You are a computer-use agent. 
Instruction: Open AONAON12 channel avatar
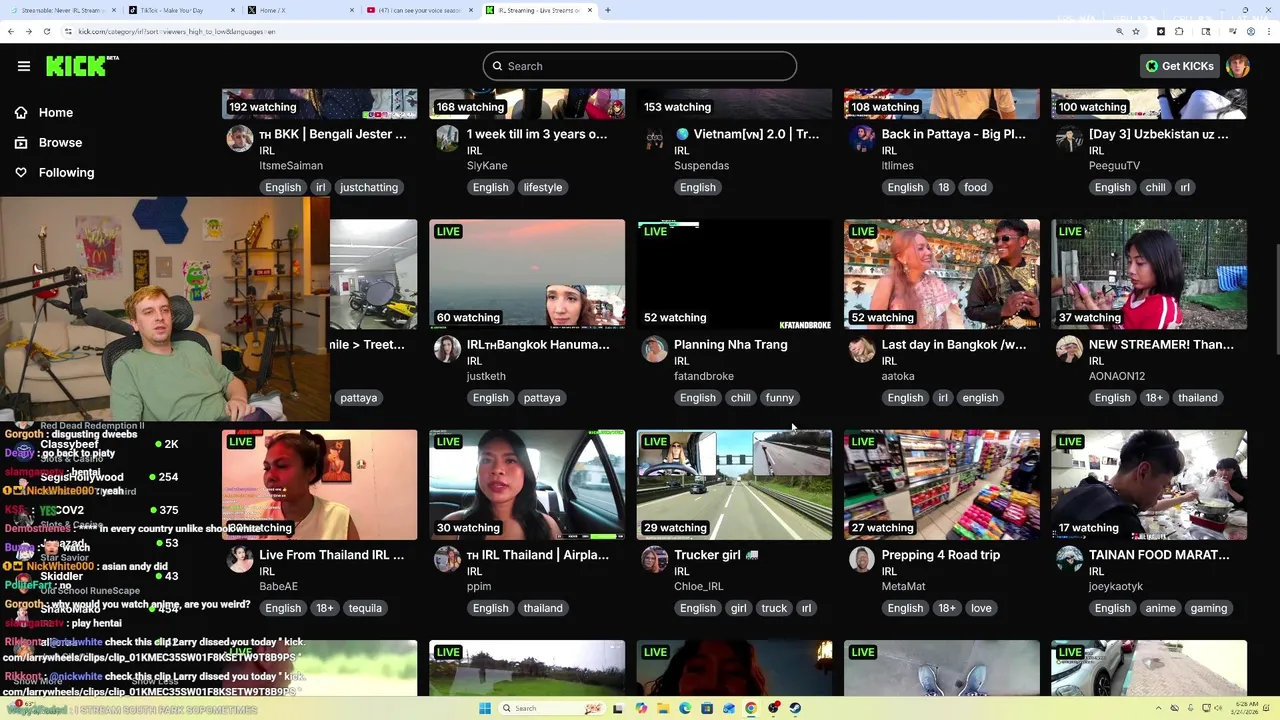(x=1069, y=349)
